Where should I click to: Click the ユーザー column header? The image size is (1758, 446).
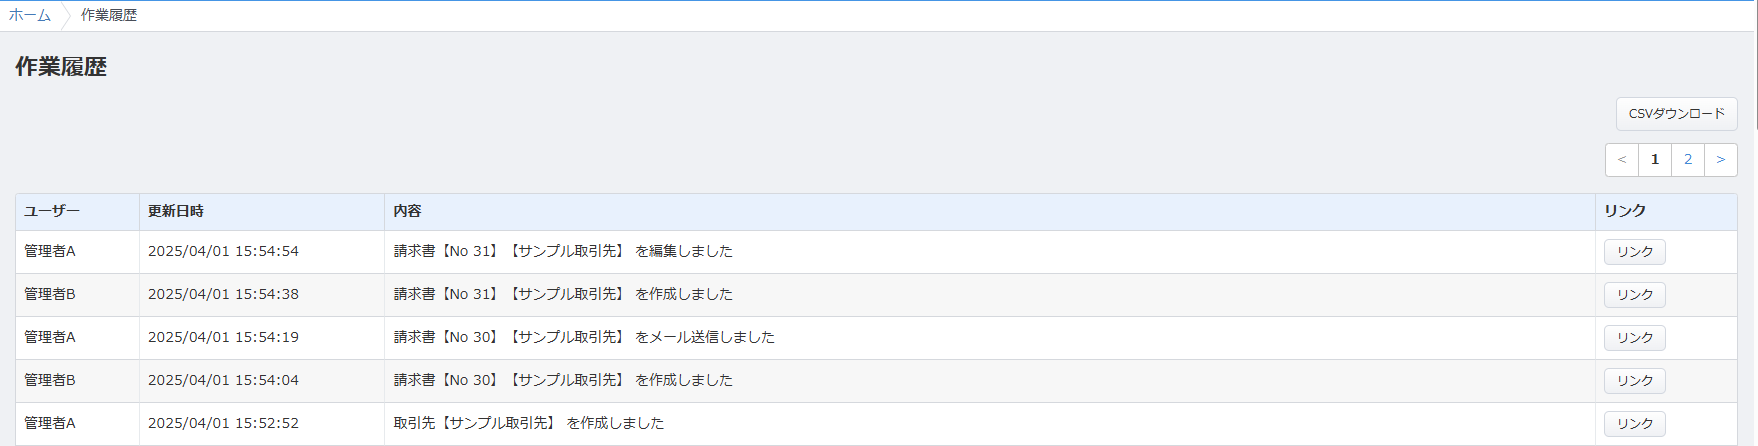coord(52,211)
